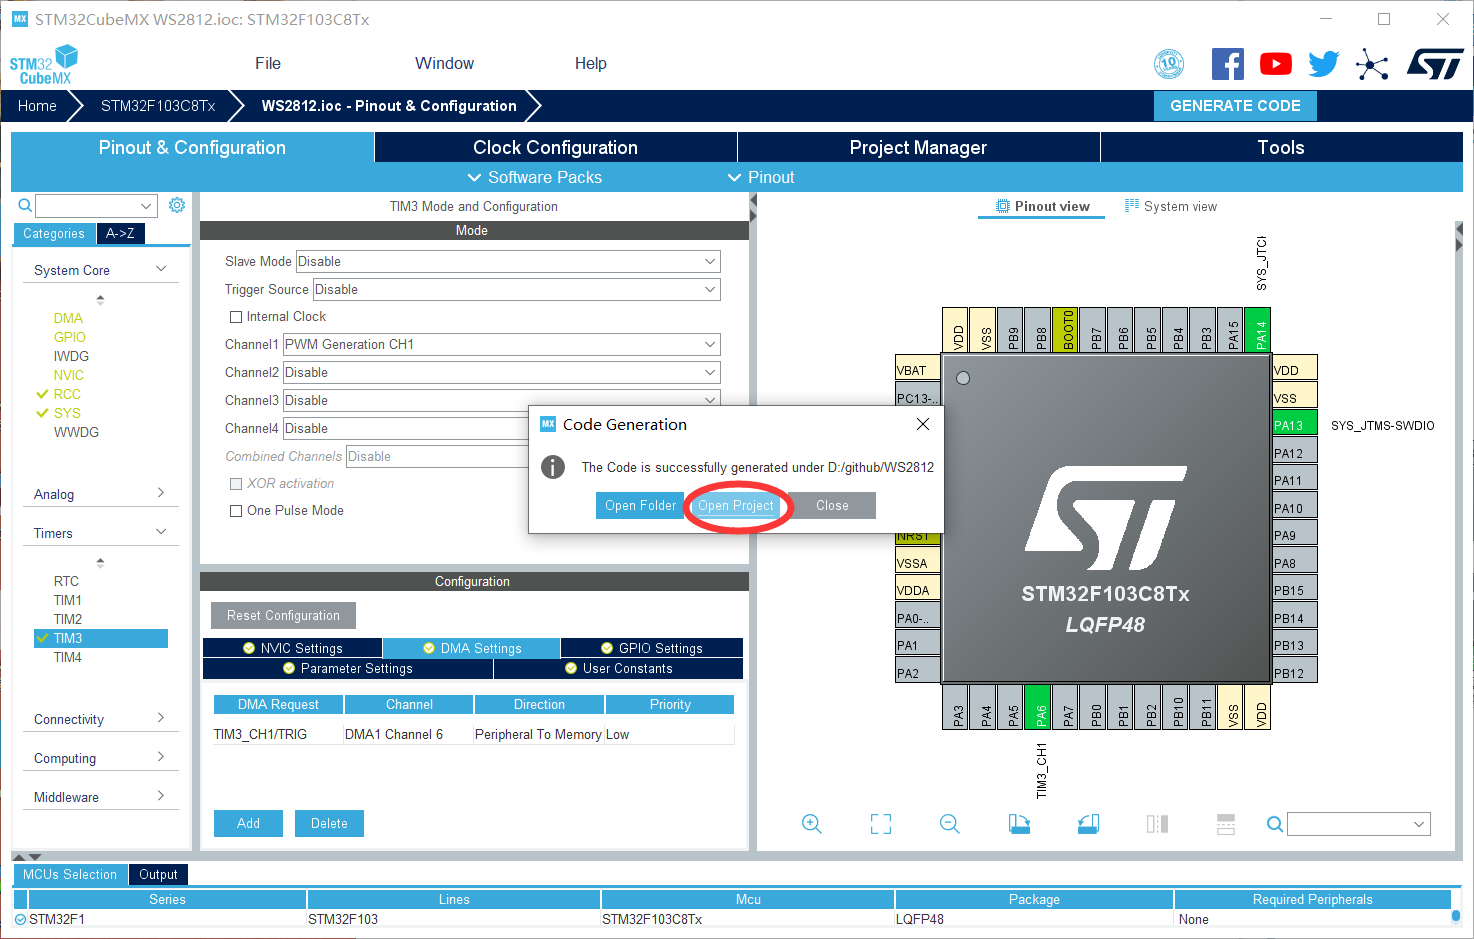
Task: Click the ST community network icon
Action: coord(1372,65)
